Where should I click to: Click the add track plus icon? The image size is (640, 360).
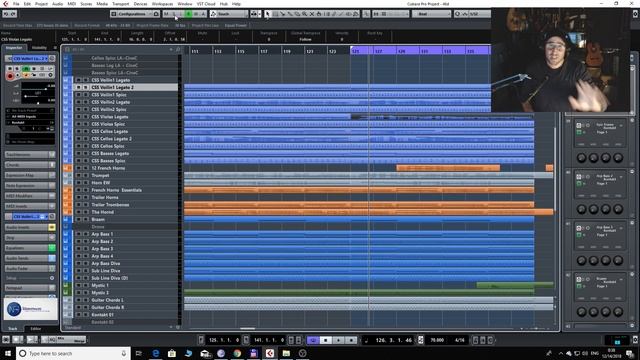tap(171, 49)
